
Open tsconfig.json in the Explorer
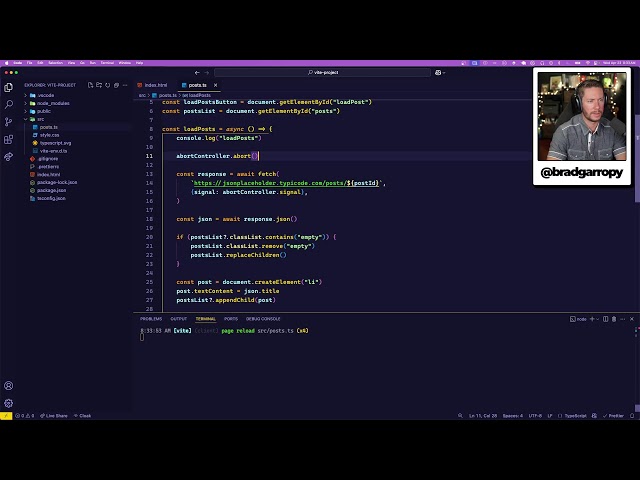point(51,198)
